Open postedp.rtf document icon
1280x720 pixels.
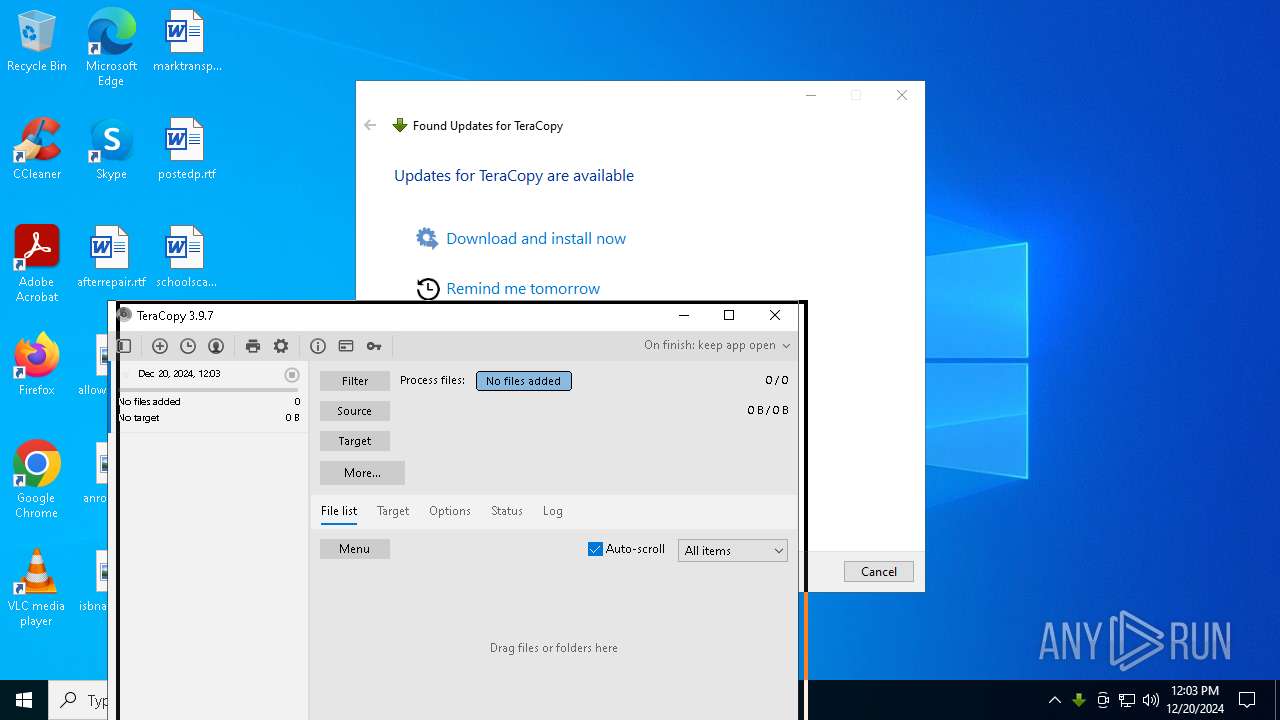click(186, 150)
